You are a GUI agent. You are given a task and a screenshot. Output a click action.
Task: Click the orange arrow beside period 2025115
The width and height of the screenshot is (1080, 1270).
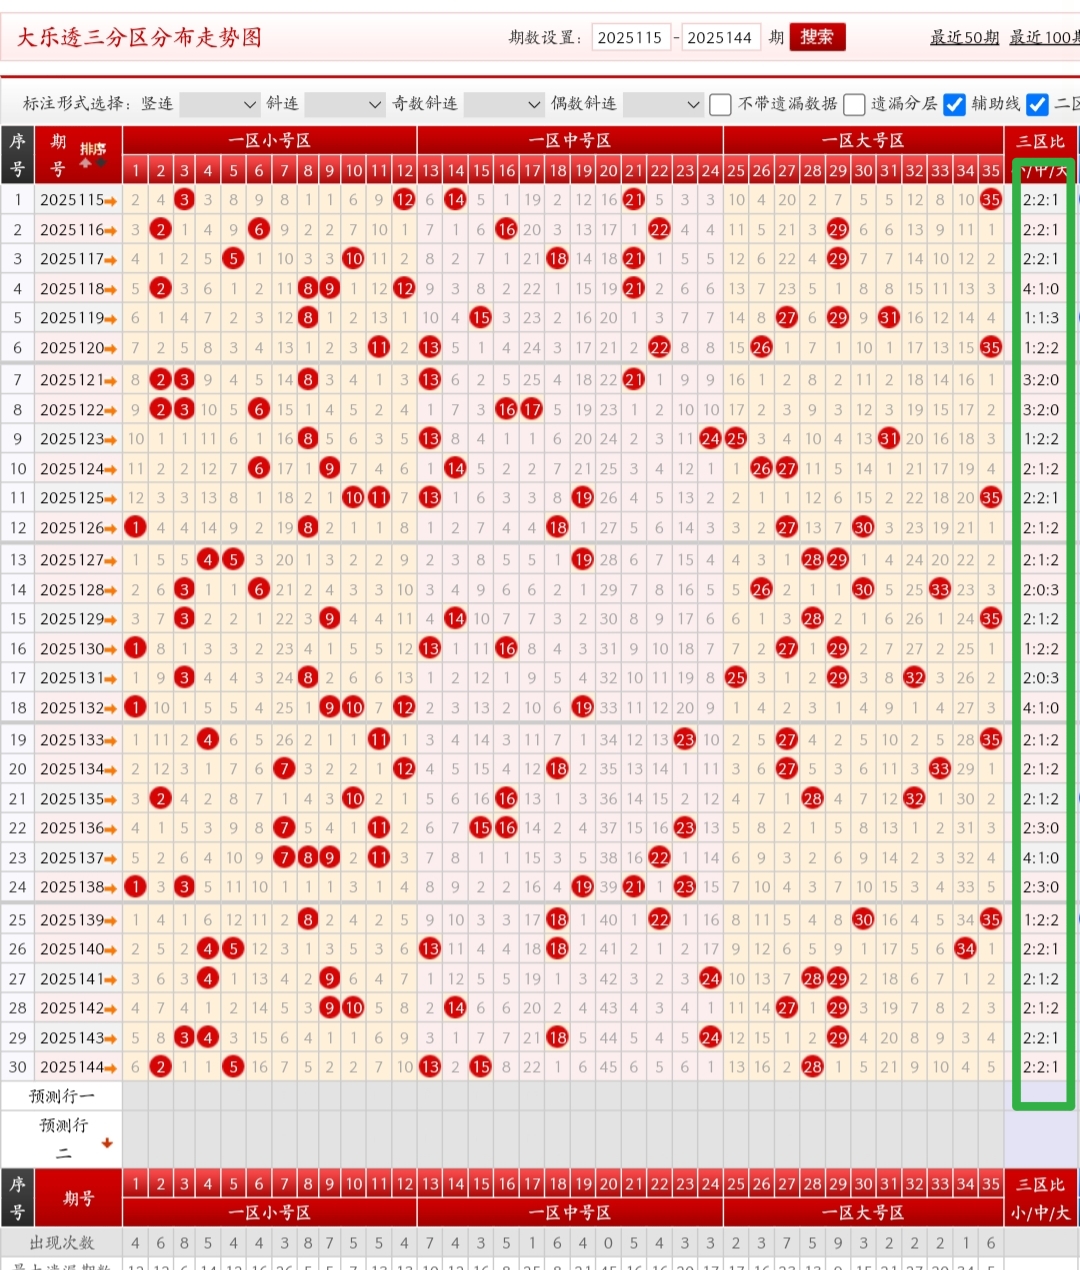[110, 201]
